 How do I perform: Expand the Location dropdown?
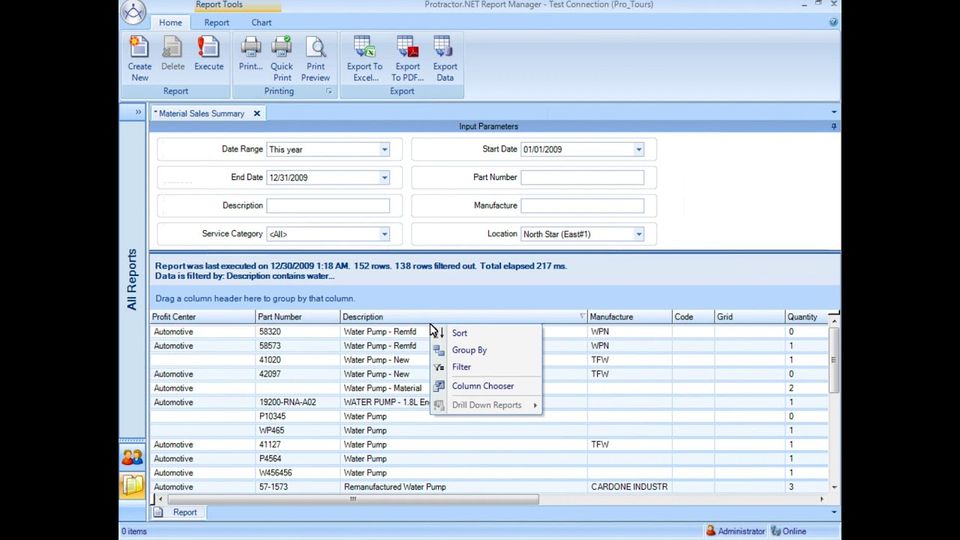point(639,234)
